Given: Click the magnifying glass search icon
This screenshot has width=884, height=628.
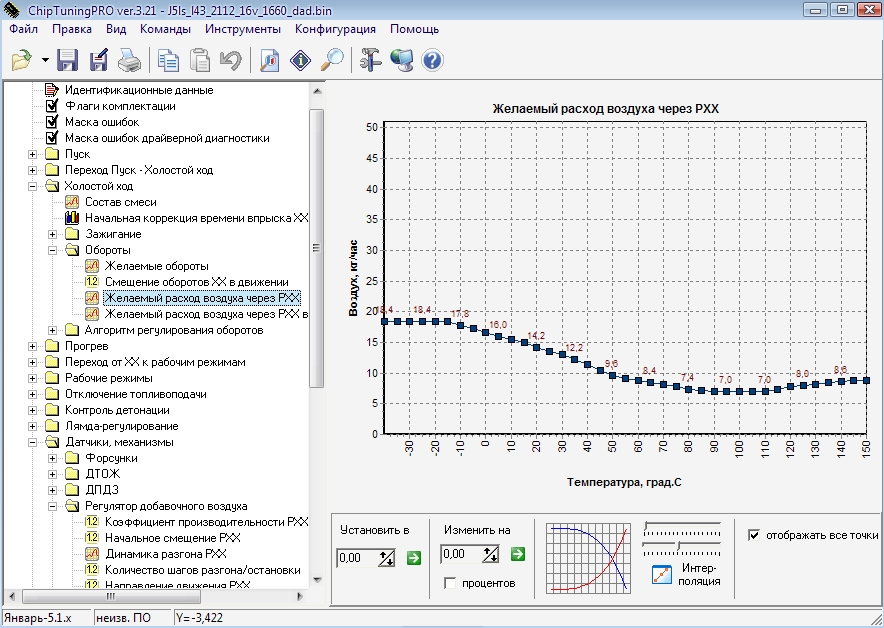Looking at the screenshot, I should [x=332, y=61].
